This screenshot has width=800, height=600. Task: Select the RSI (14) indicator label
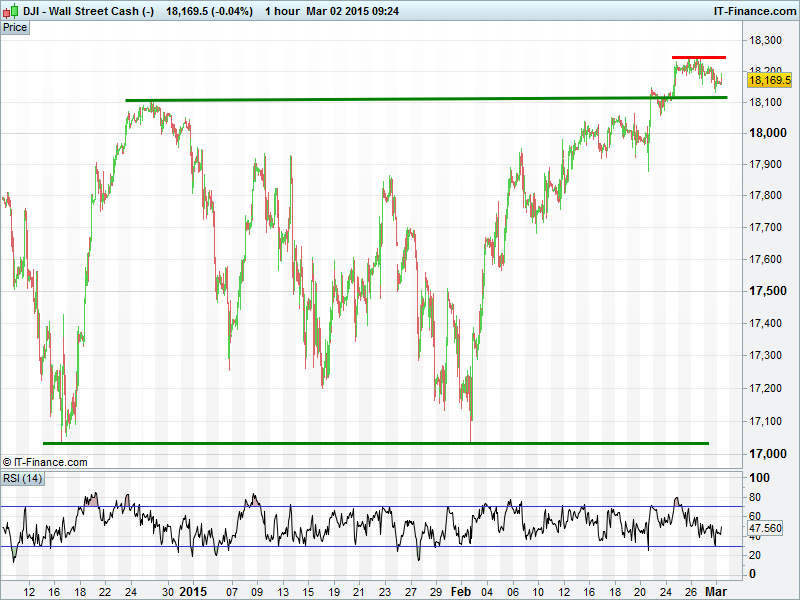(x=23, y=478)
